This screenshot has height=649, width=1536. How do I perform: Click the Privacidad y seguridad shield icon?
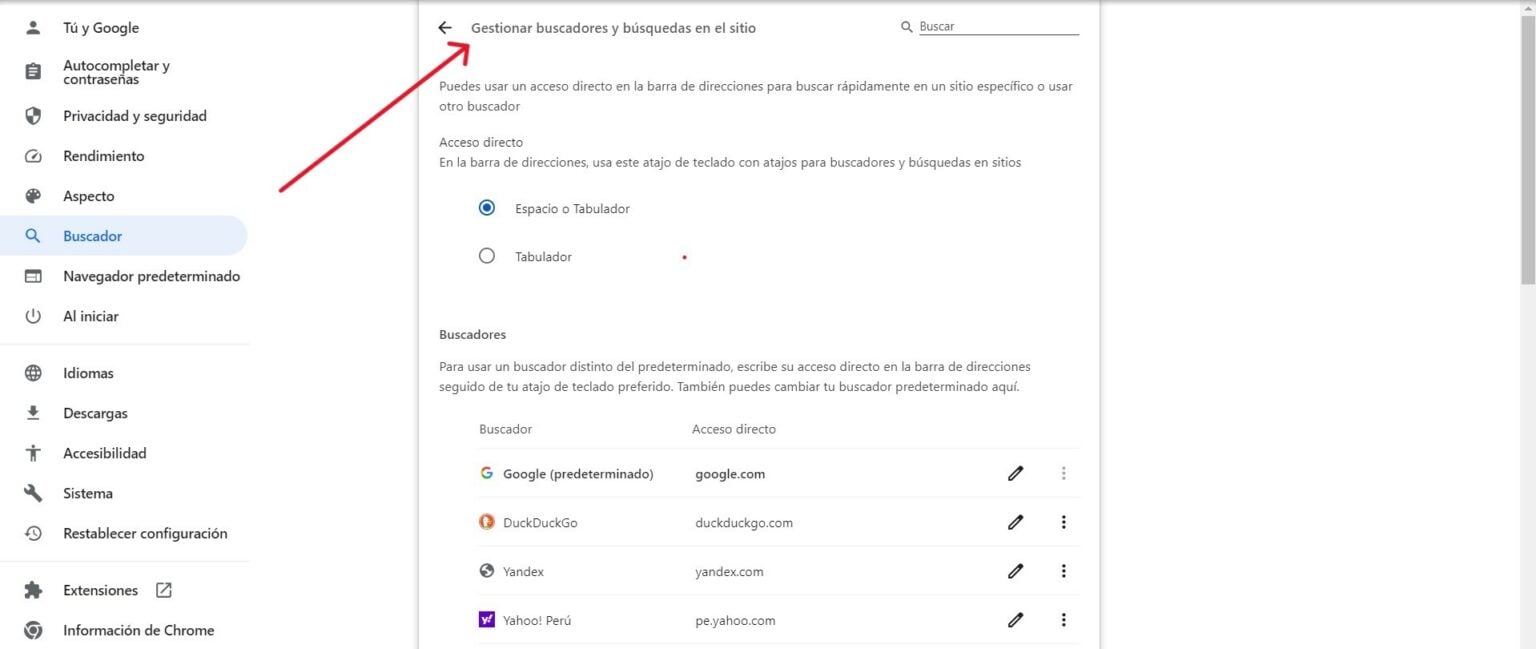tap(32, 115)
